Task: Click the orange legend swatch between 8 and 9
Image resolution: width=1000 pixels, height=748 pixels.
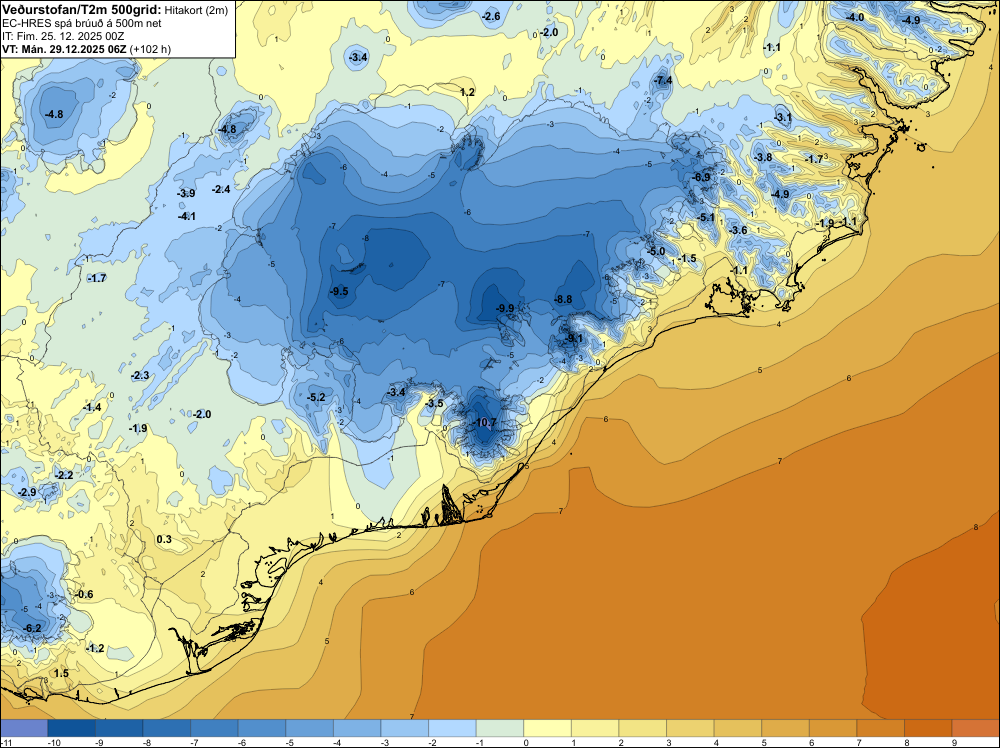Action: point(928,728)
